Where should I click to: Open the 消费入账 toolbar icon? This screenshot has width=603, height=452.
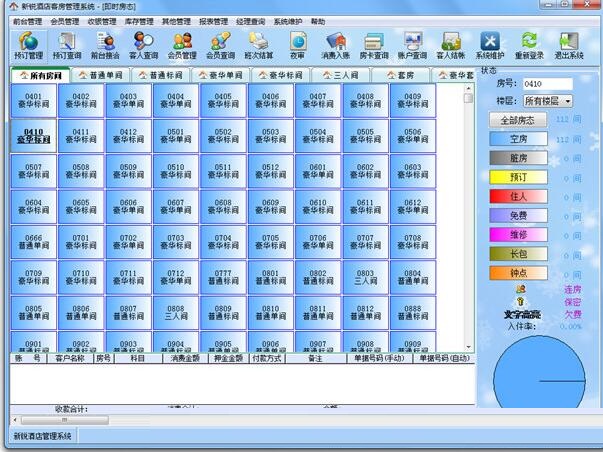(x=336, y=45)
